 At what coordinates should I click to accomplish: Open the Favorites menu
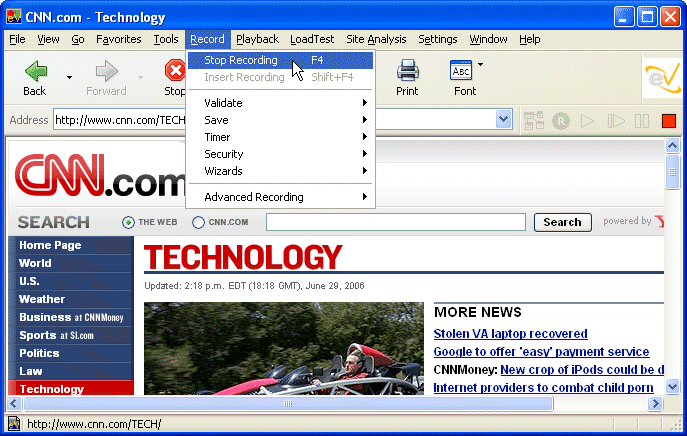[118, 39]
